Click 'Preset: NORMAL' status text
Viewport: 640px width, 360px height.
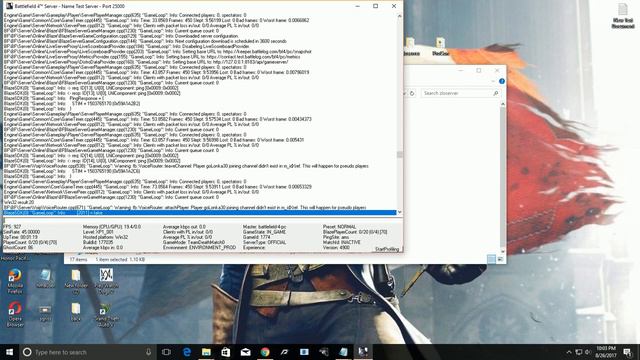pos(340,227)
